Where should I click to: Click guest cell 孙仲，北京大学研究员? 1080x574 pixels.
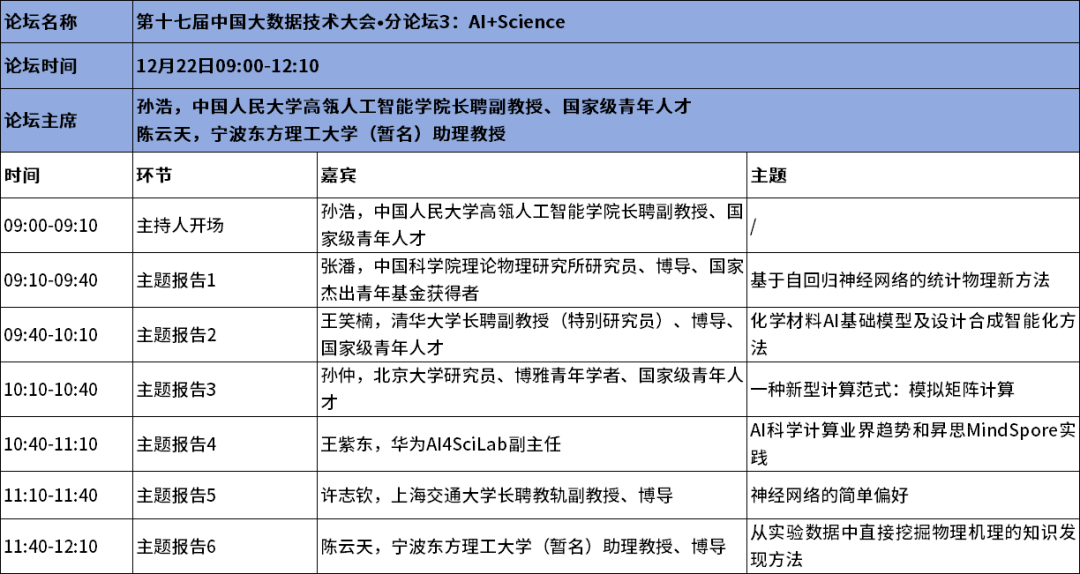coord(532,389)
